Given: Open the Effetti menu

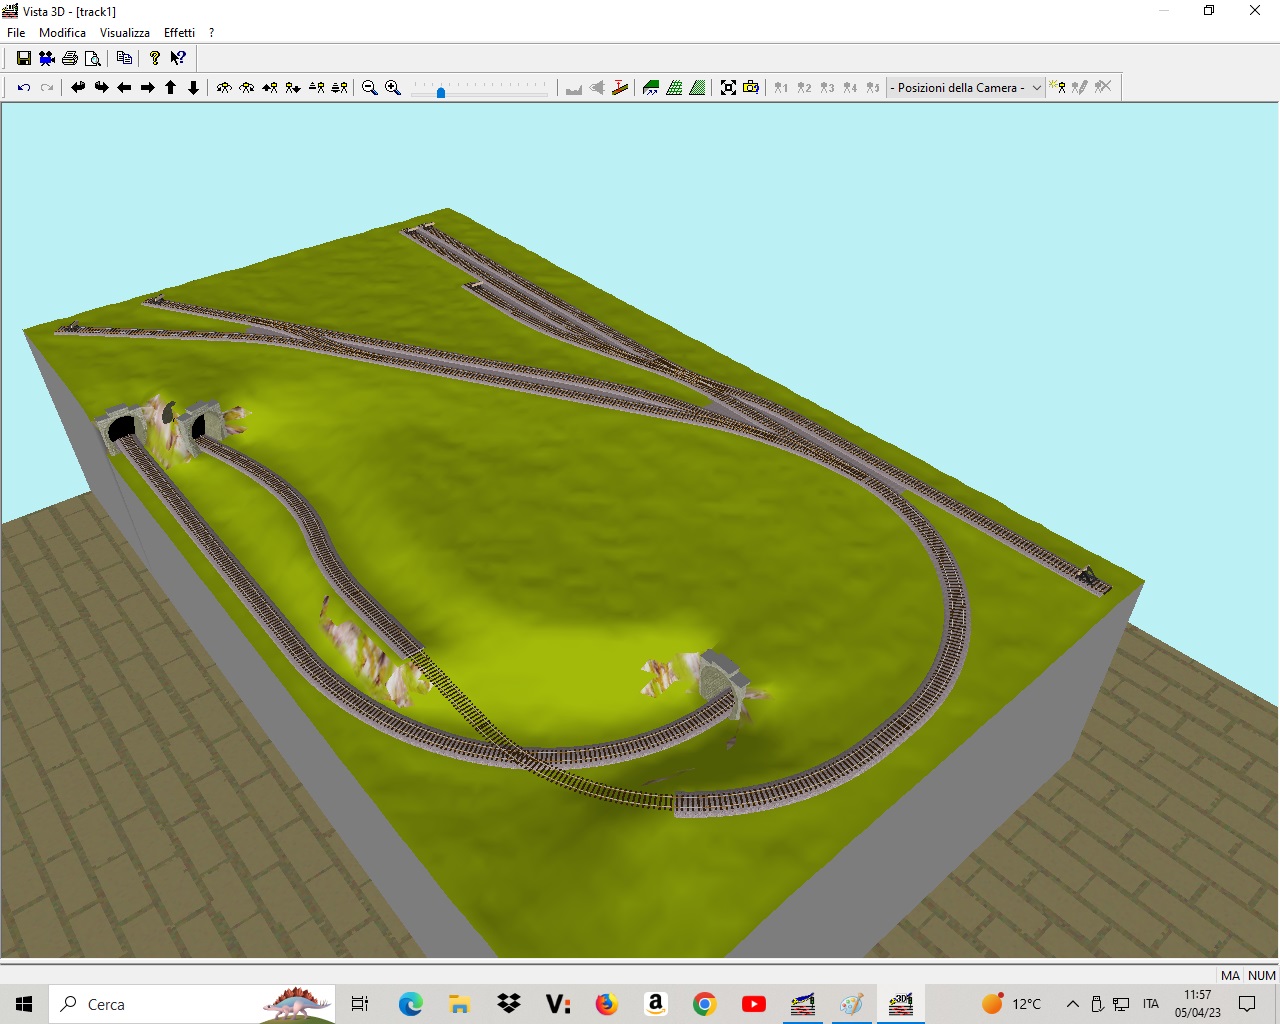Looking at the screenshot, I should (x=179, y=33).
